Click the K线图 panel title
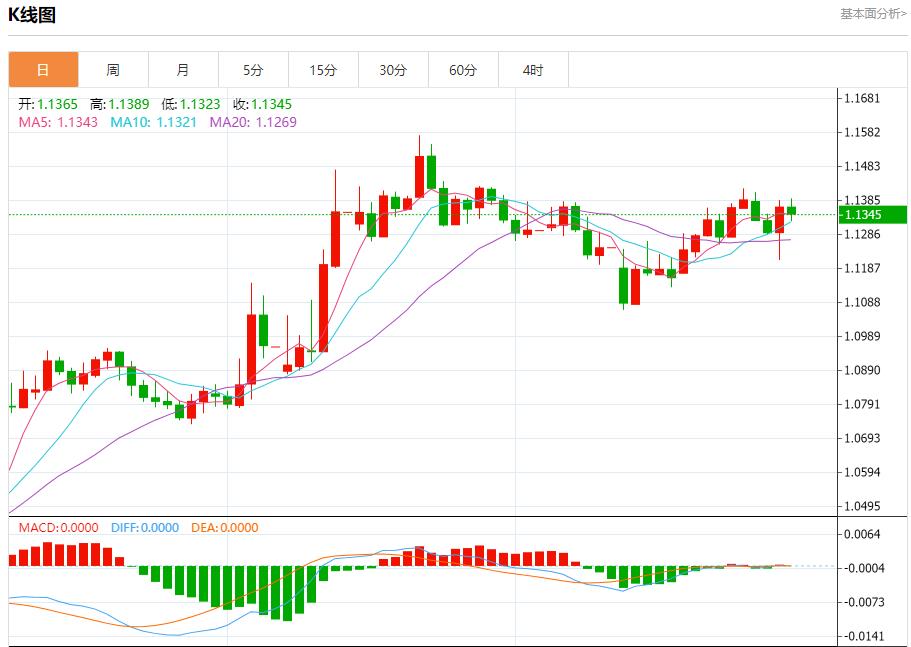 [x=33, y=14]
